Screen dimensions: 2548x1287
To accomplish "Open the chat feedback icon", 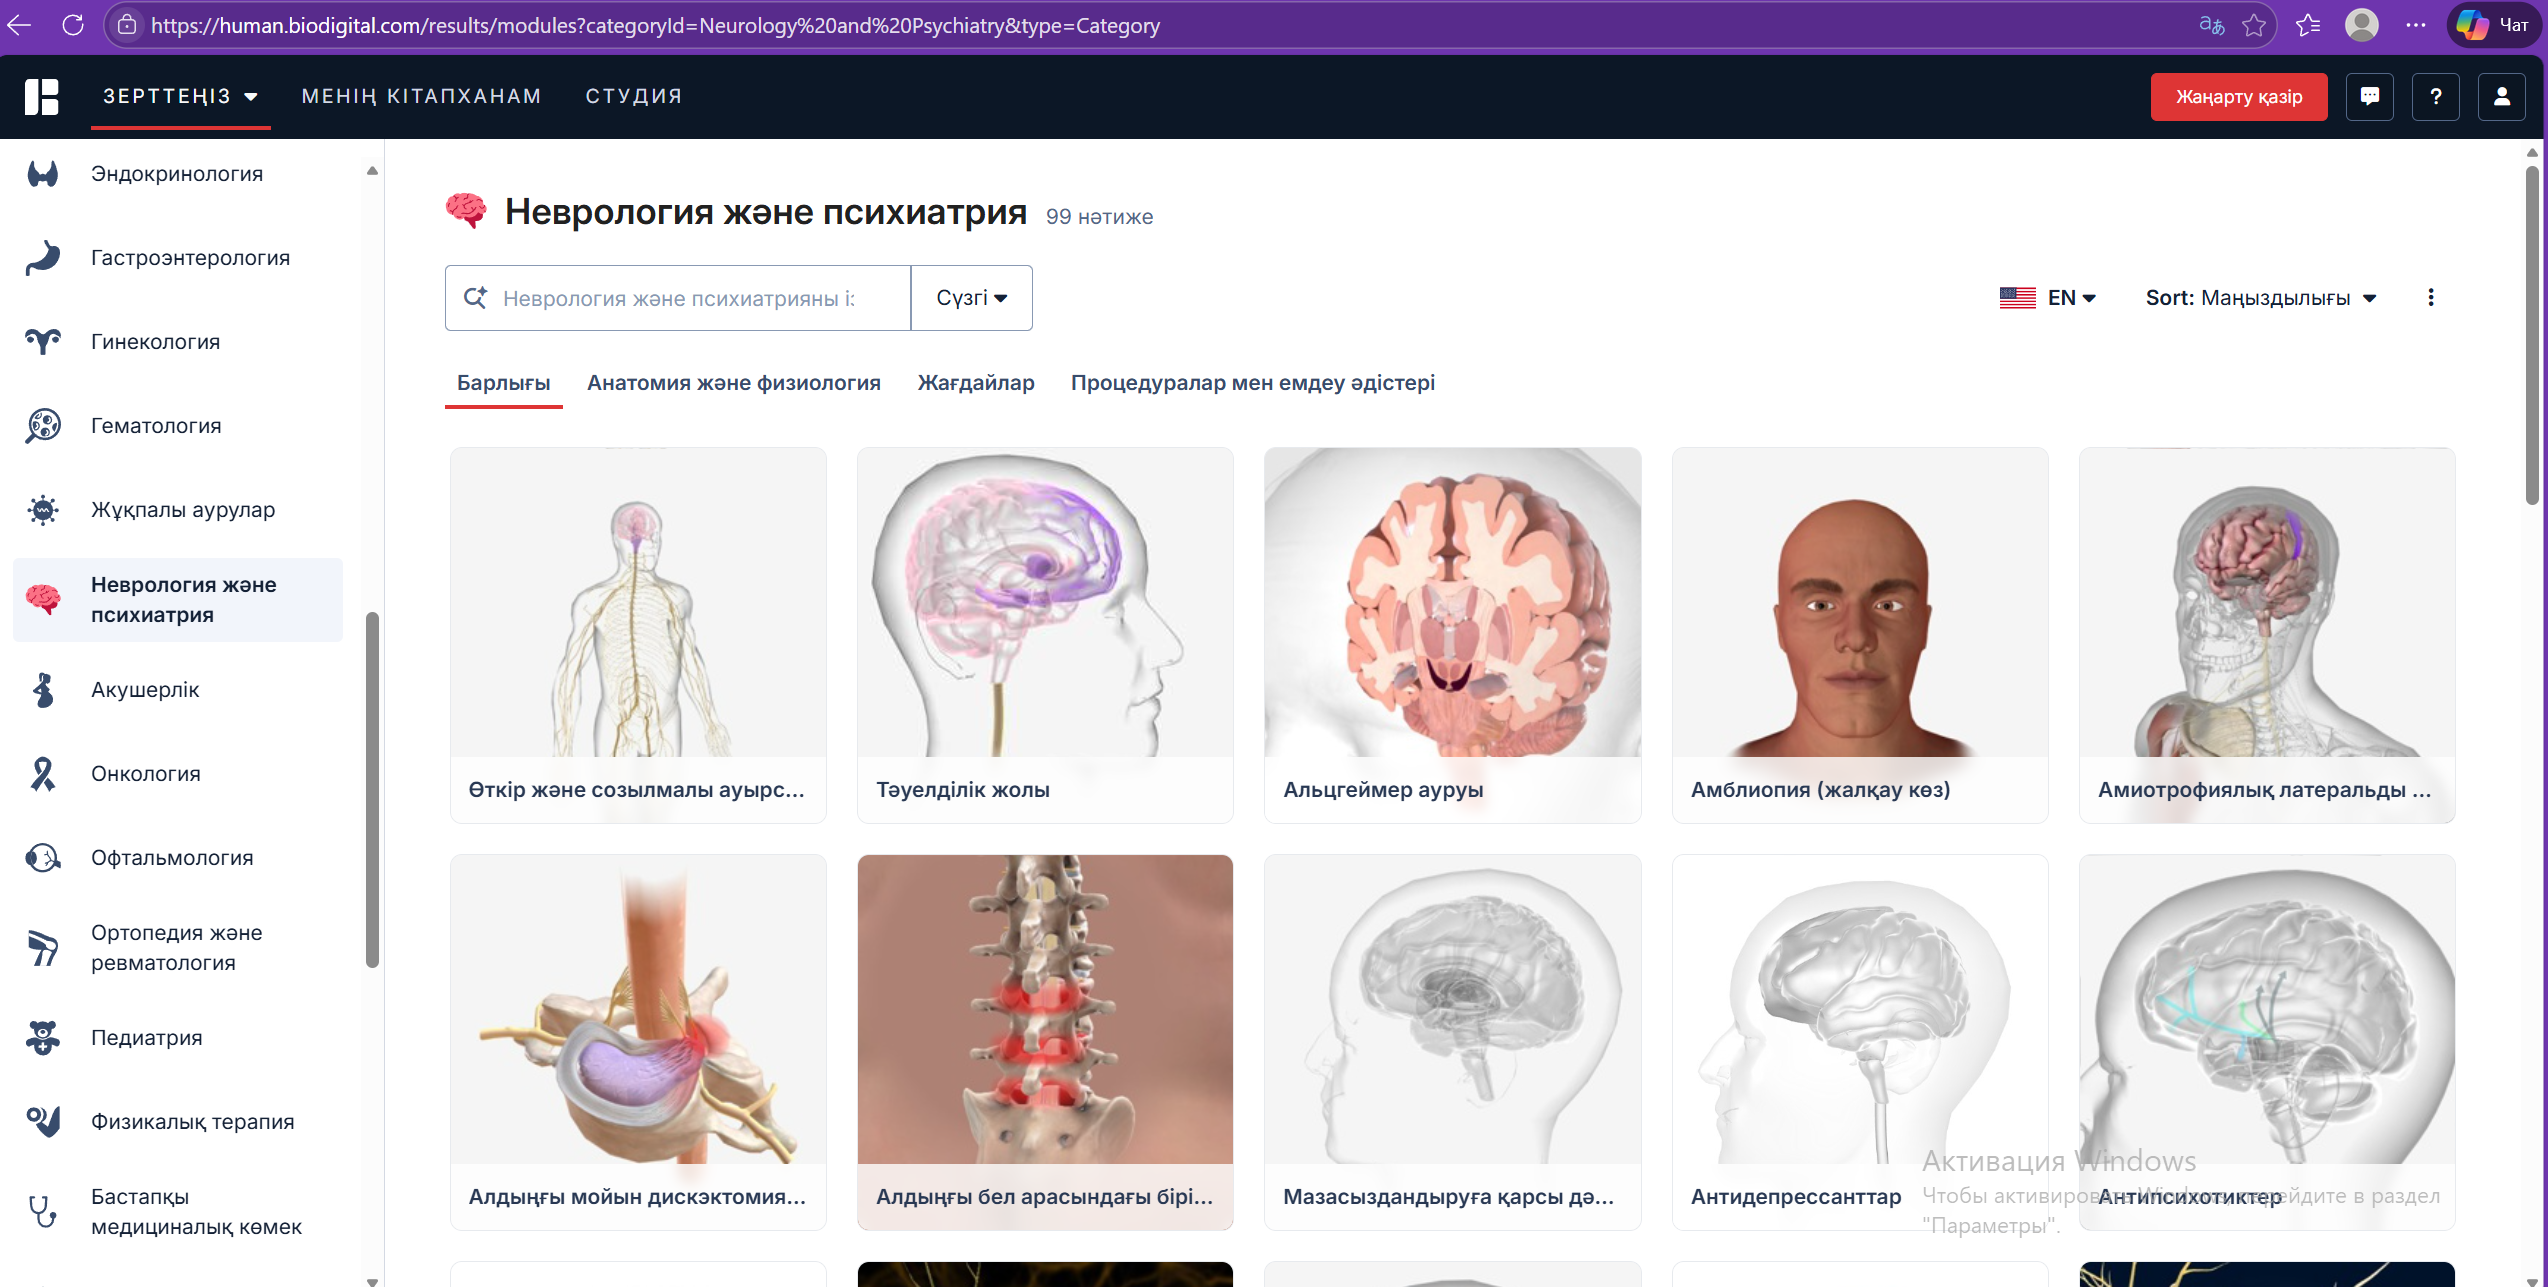I will pos(2369,96).
